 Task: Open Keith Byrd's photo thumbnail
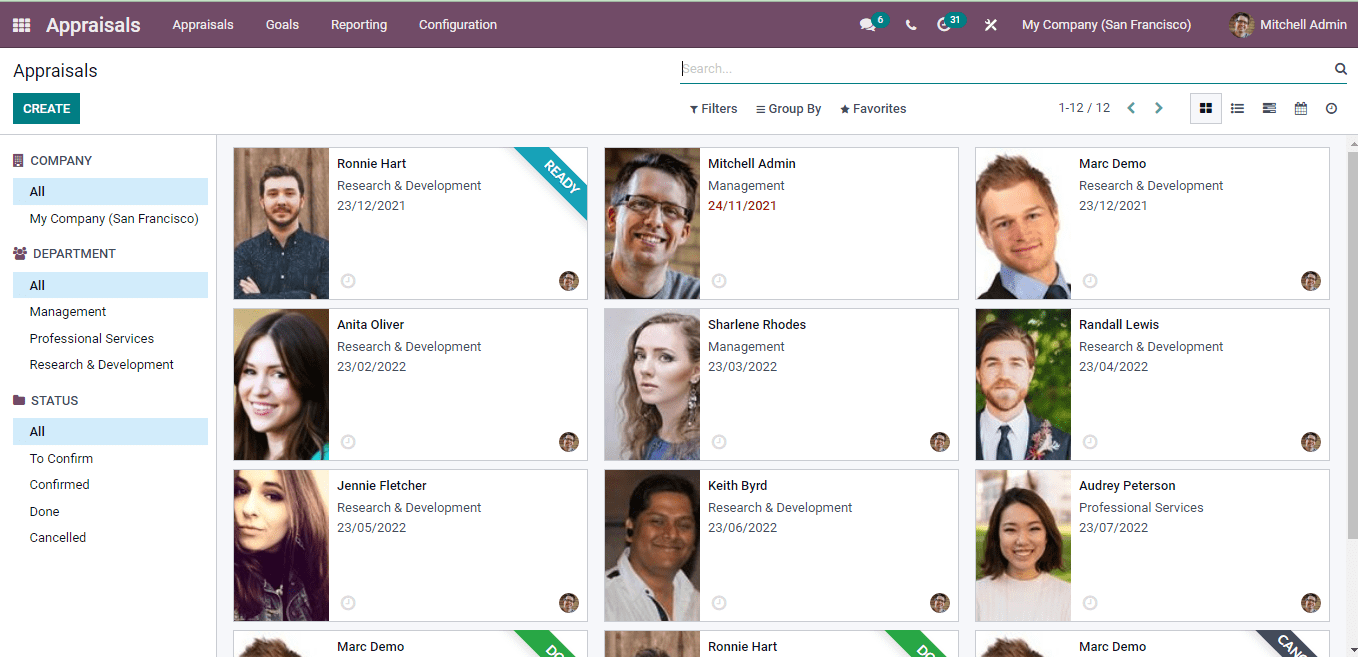pyautogui.click(x=652, y=546)
